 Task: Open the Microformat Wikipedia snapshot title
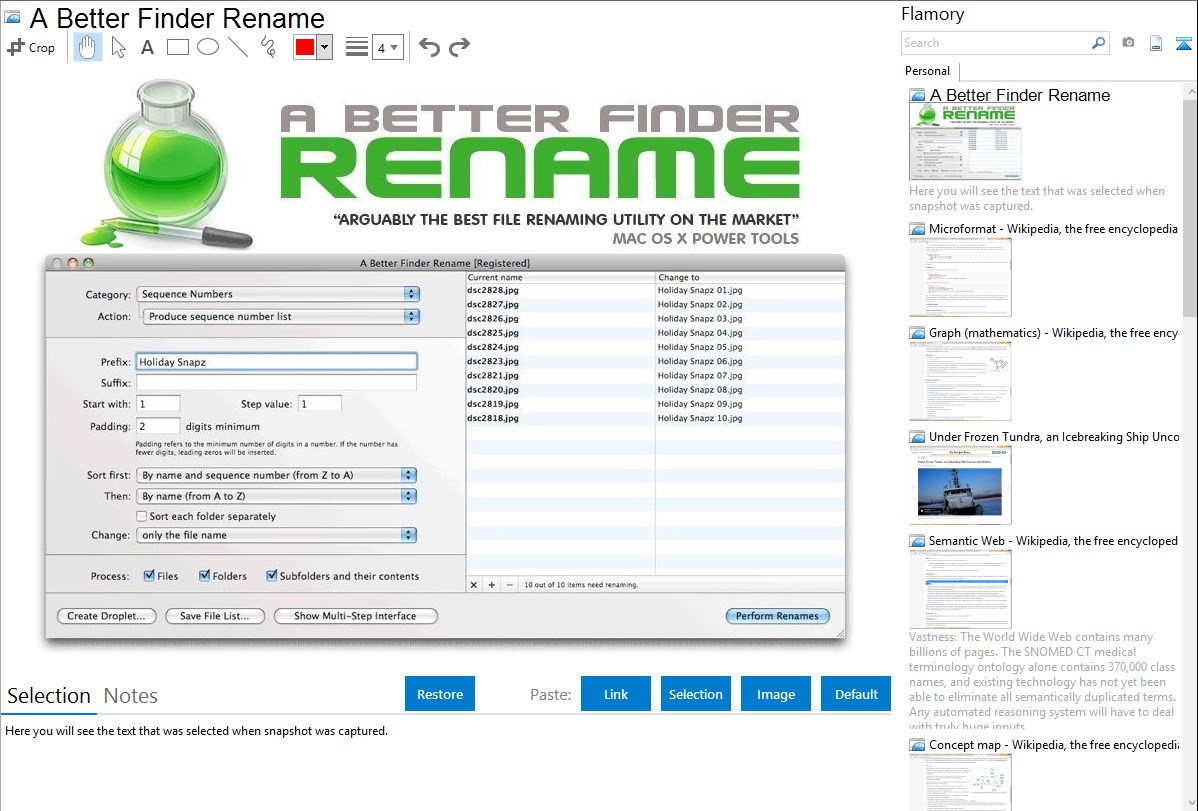1053,229
